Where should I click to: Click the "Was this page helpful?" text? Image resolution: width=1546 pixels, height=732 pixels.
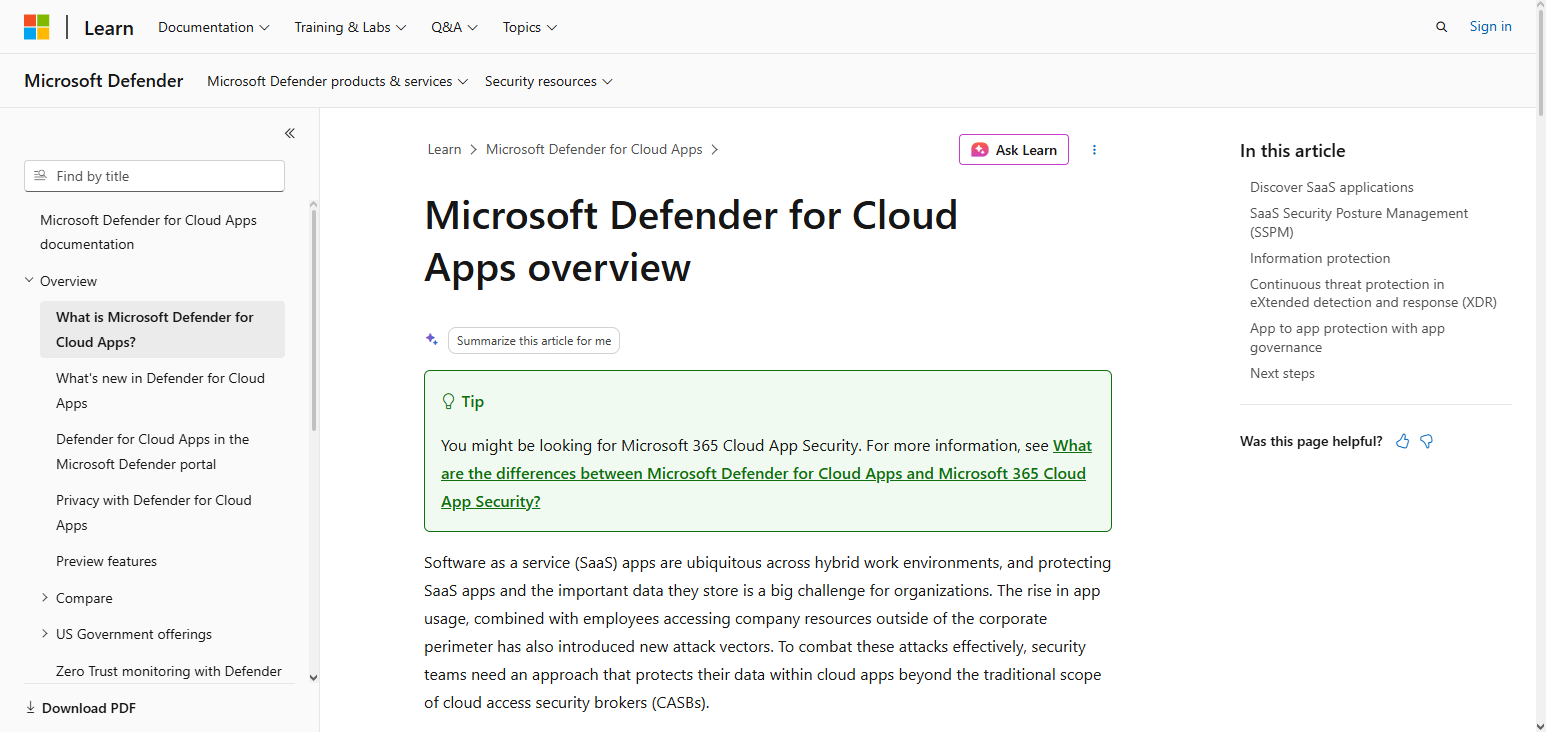tap(1311, 441)
